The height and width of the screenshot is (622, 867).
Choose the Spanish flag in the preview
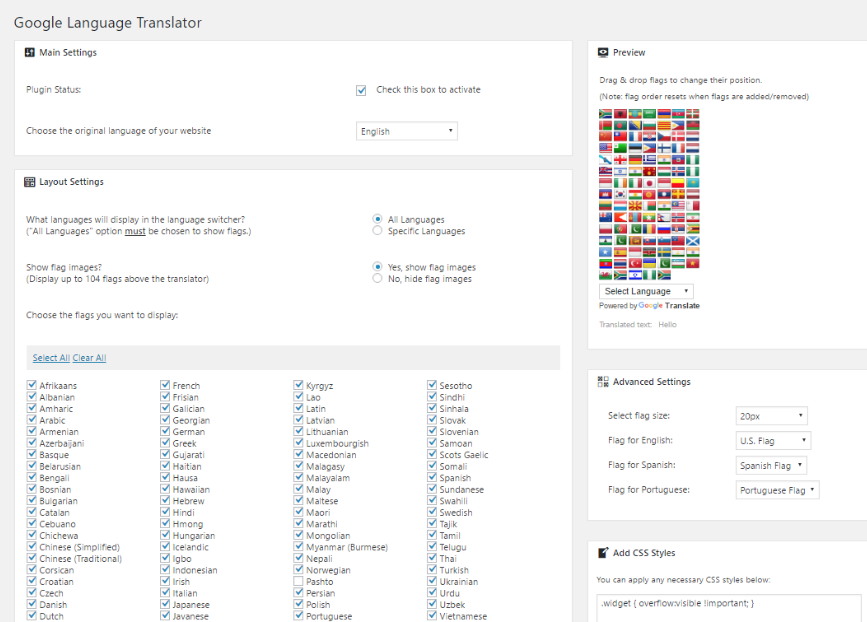[620, 252]
